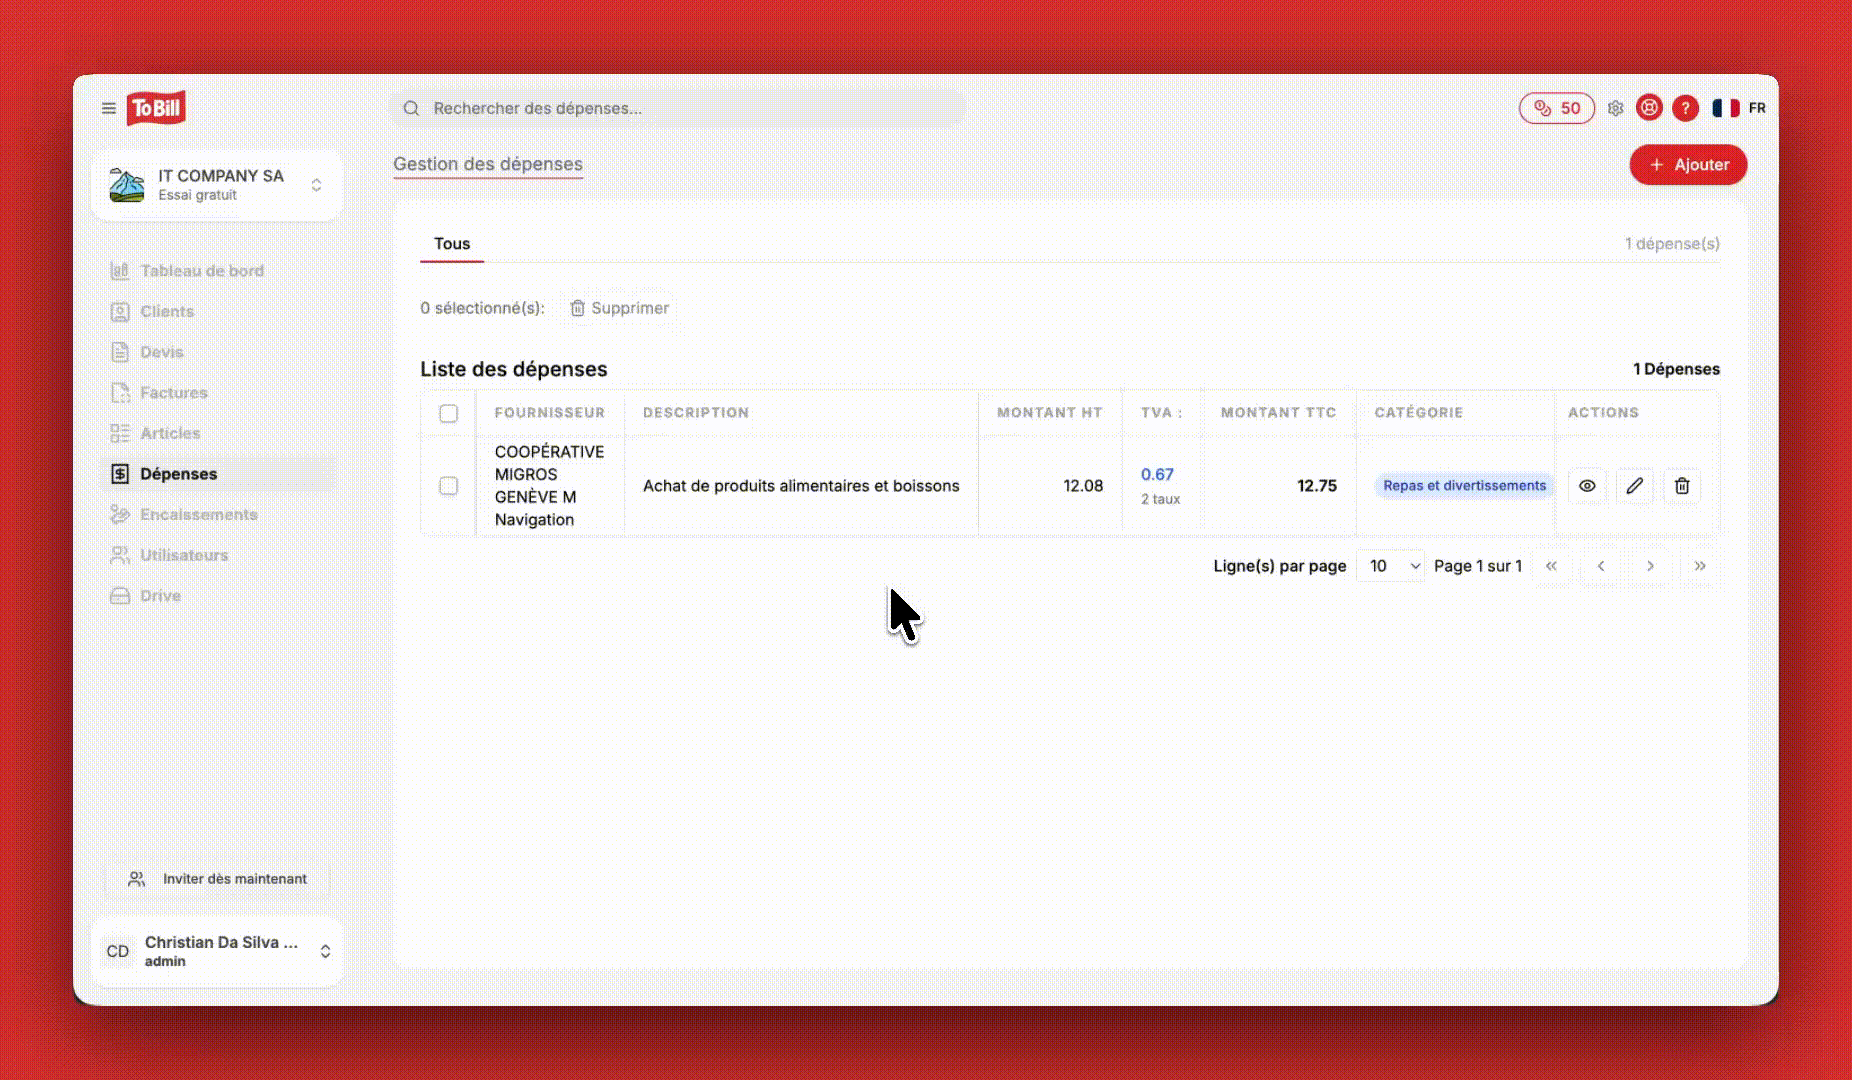Image resolution: width=1852 pixels, height=1080 pixels.
Task: Navigate to Encaissements via its sidebar icon
Action: click(x=119, y=514)
